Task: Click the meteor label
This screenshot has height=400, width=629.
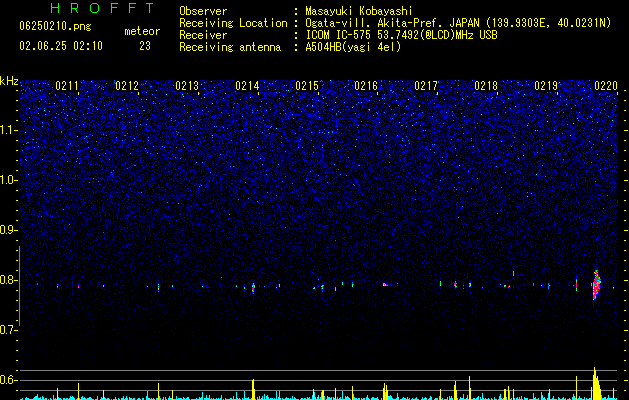Action: tap(142, 31)
